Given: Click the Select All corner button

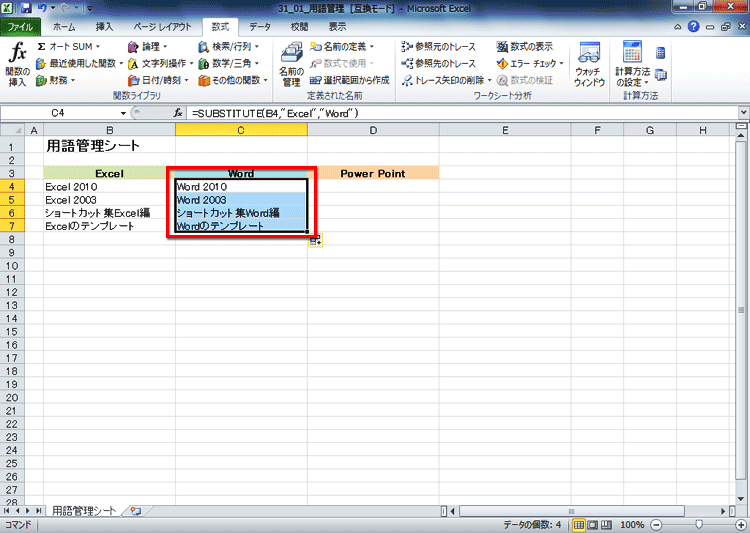Looking at the screenshot, I should [12, 130].
